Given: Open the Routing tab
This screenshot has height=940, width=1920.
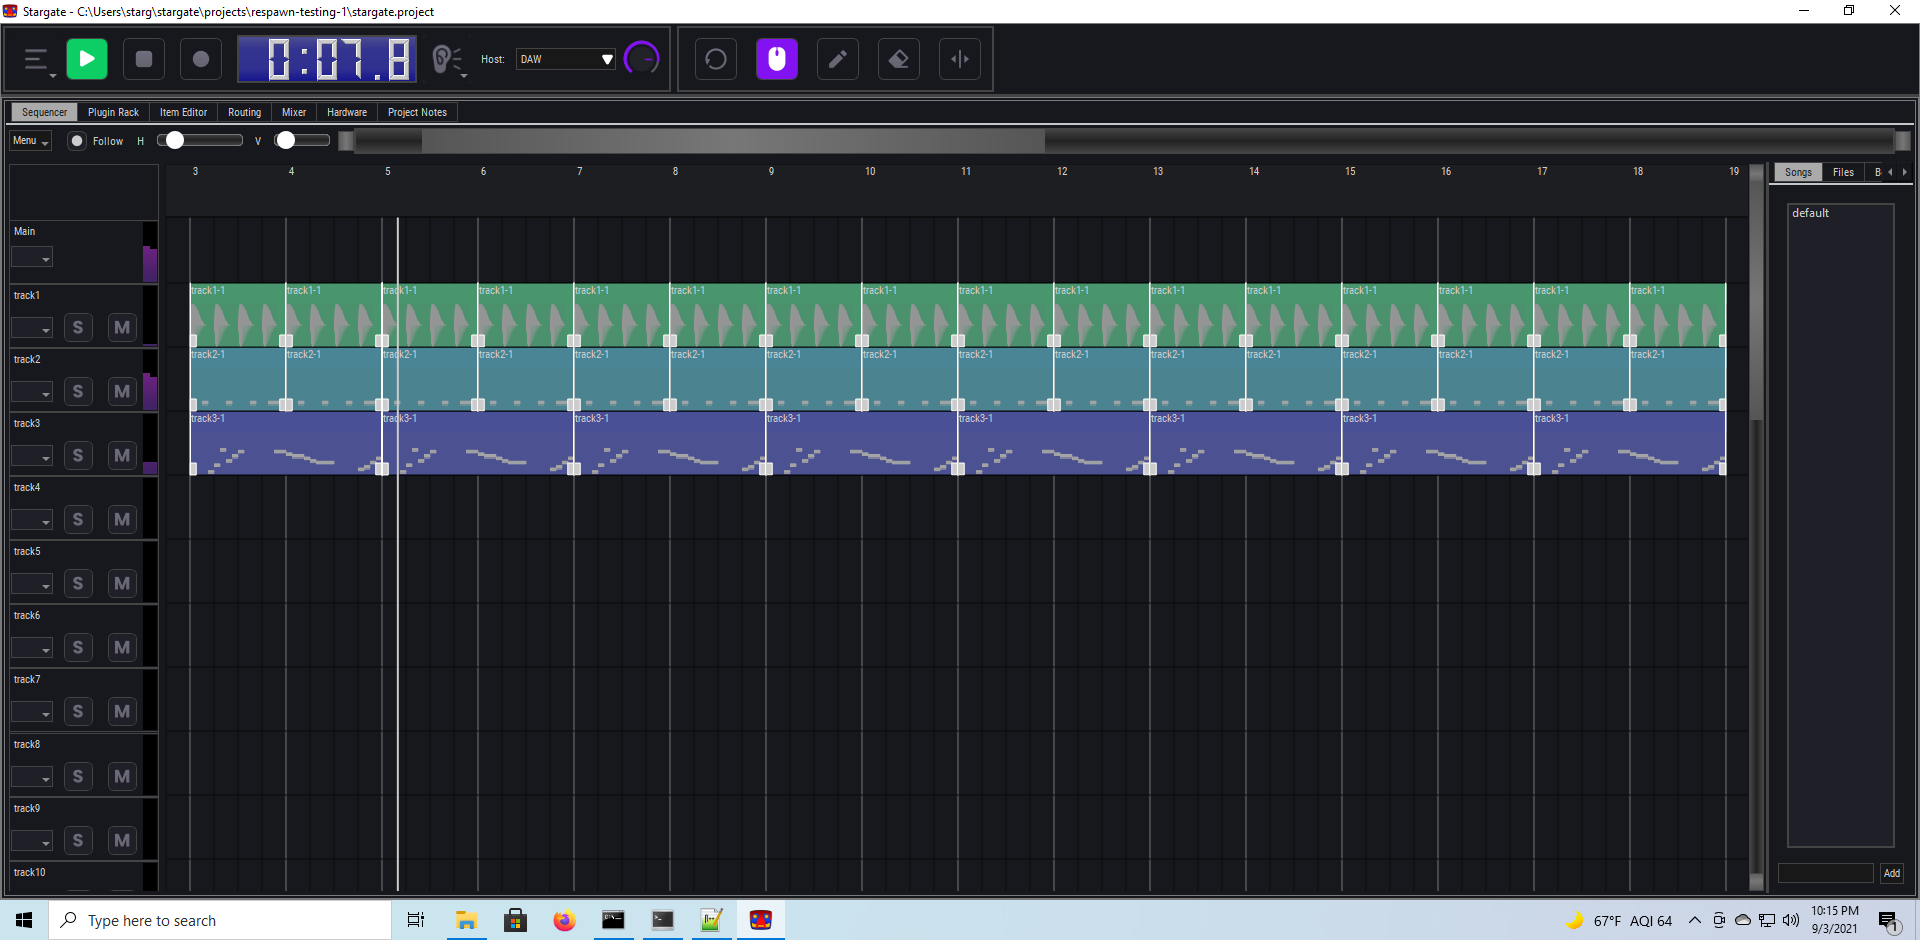Looking at the screenshot, I should point(244,112).
